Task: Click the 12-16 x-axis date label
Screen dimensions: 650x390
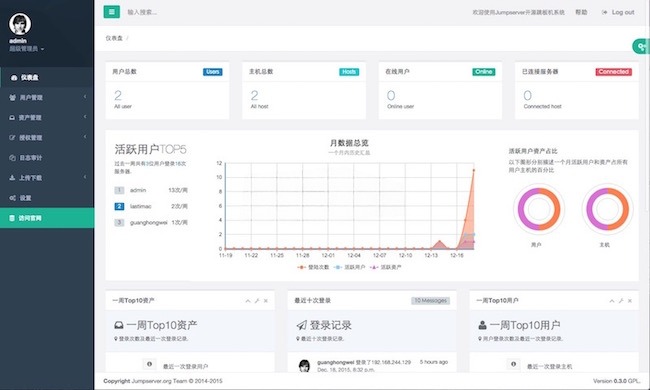Action: coord(456,255)
